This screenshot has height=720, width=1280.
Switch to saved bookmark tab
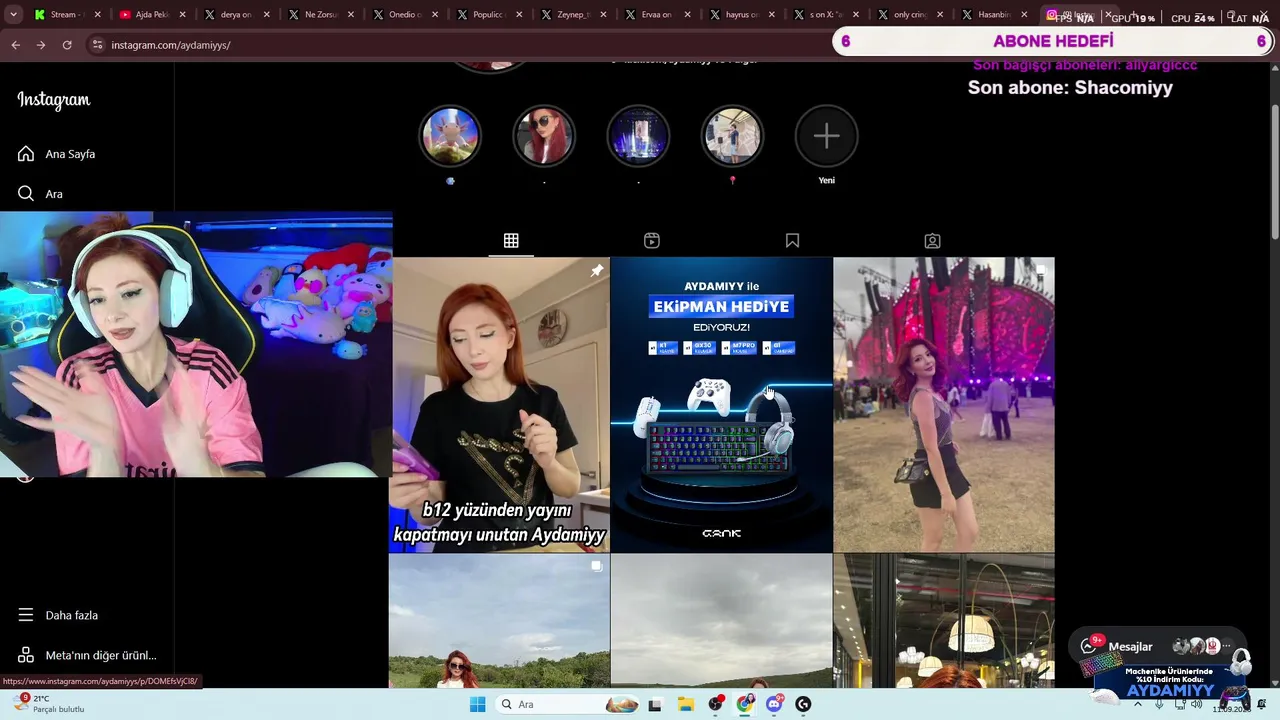tap(792, 241)
